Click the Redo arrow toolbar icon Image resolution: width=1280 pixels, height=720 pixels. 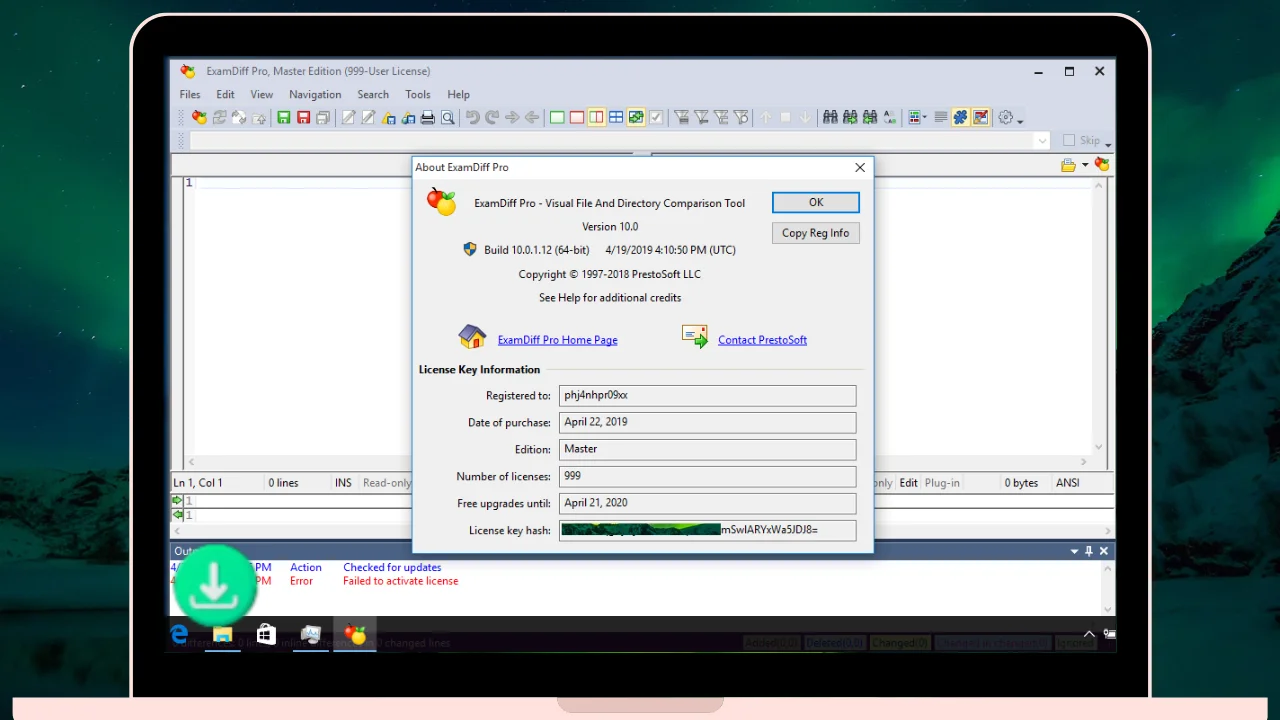[492, 118]
